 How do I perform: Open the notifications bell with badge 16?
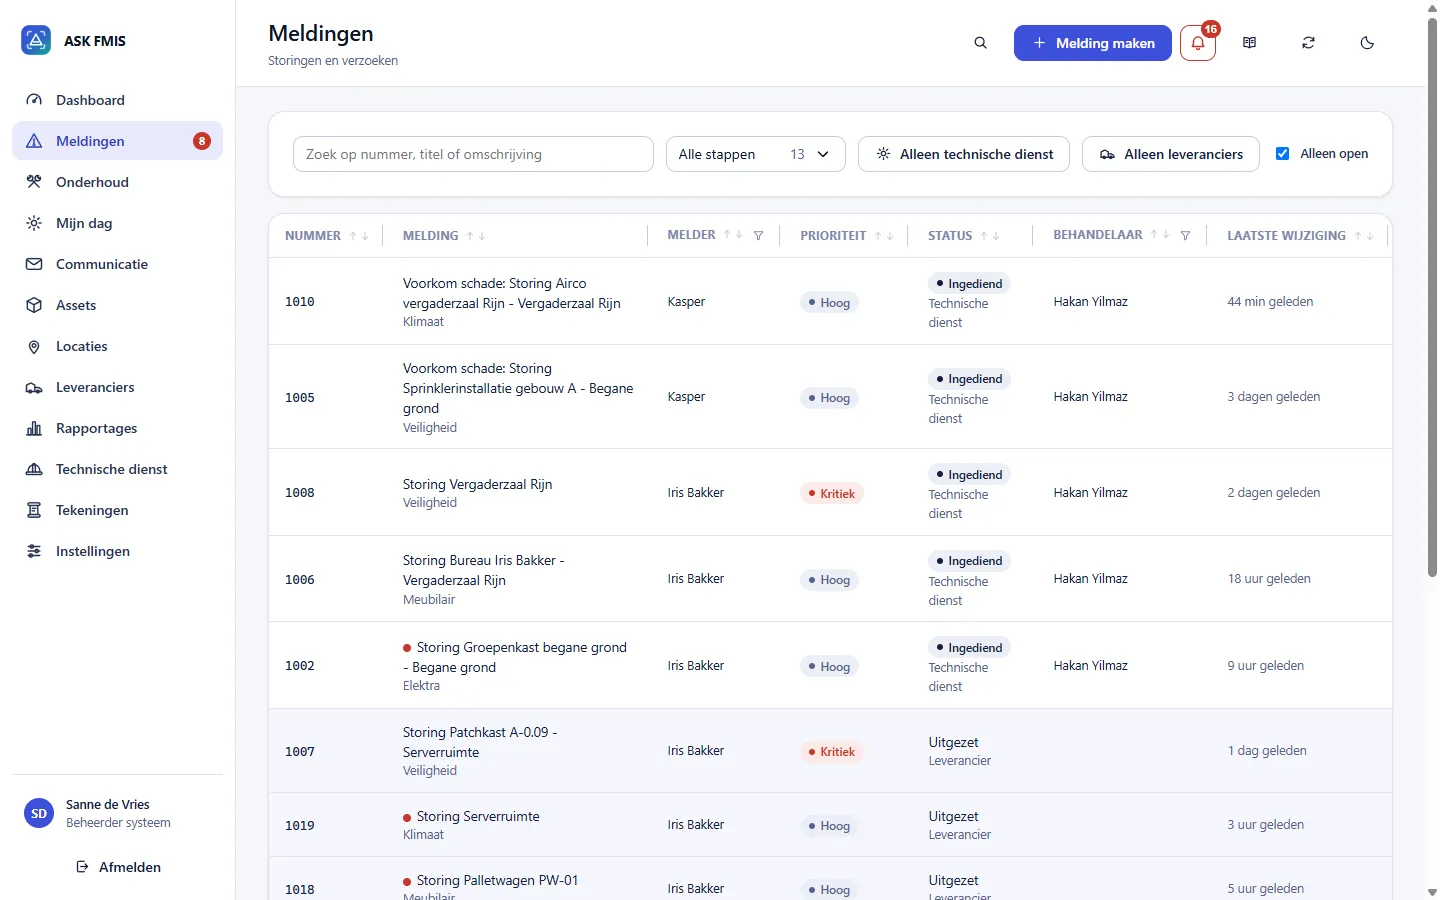[x=1198, y=43]
